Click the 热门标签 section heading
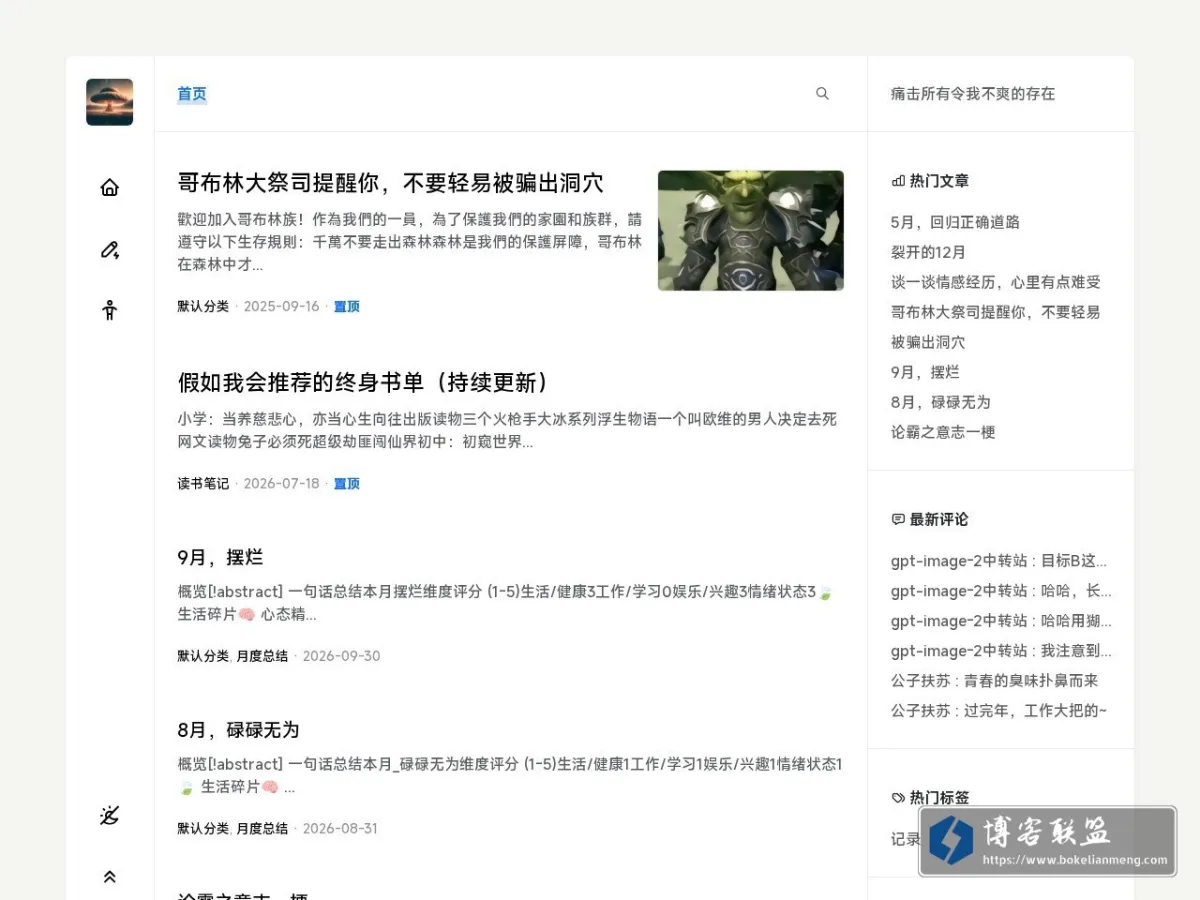 pyautogui.click(x=930, y=797)
